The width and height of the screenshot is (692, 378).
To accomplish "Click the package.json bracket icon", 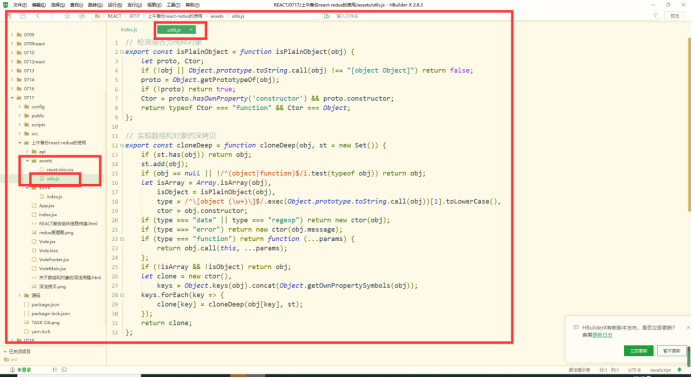I will click(26, 304).
